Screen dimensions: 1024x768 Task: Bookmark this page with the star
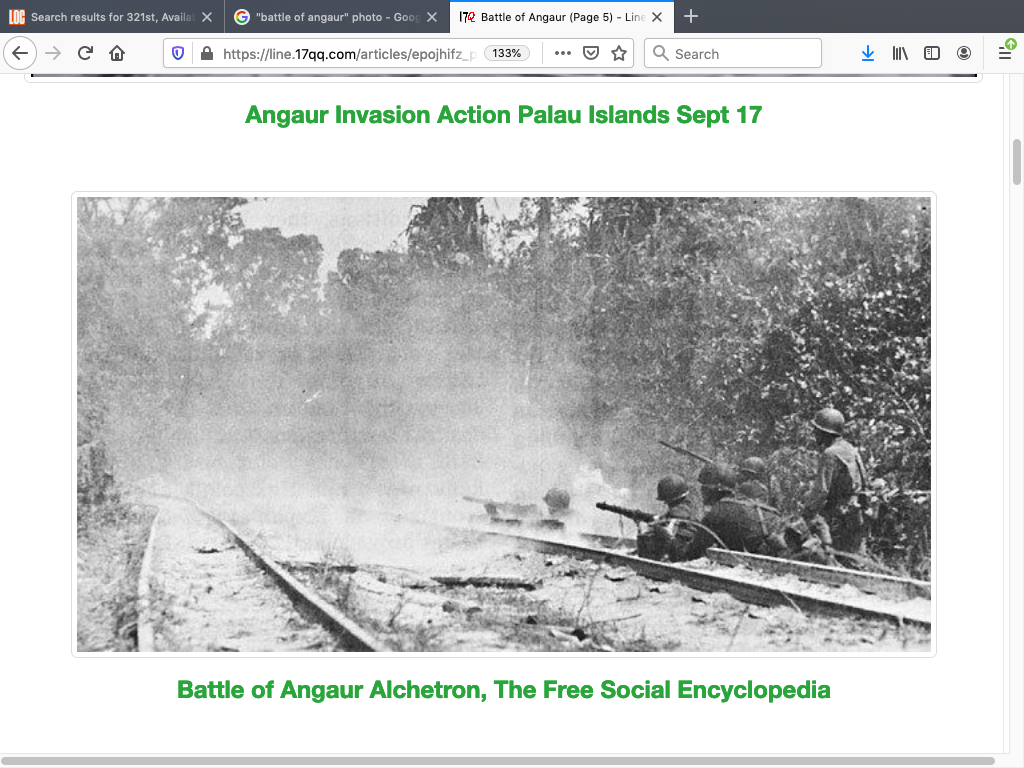[619, 54]
